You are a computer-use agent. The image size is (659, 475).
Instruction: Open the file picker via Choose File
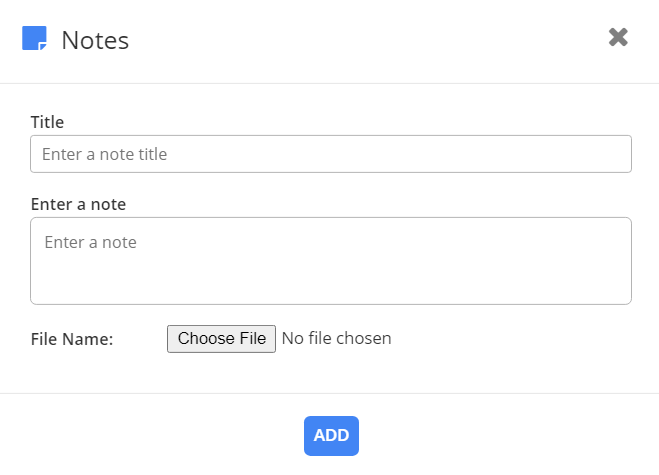221,338
